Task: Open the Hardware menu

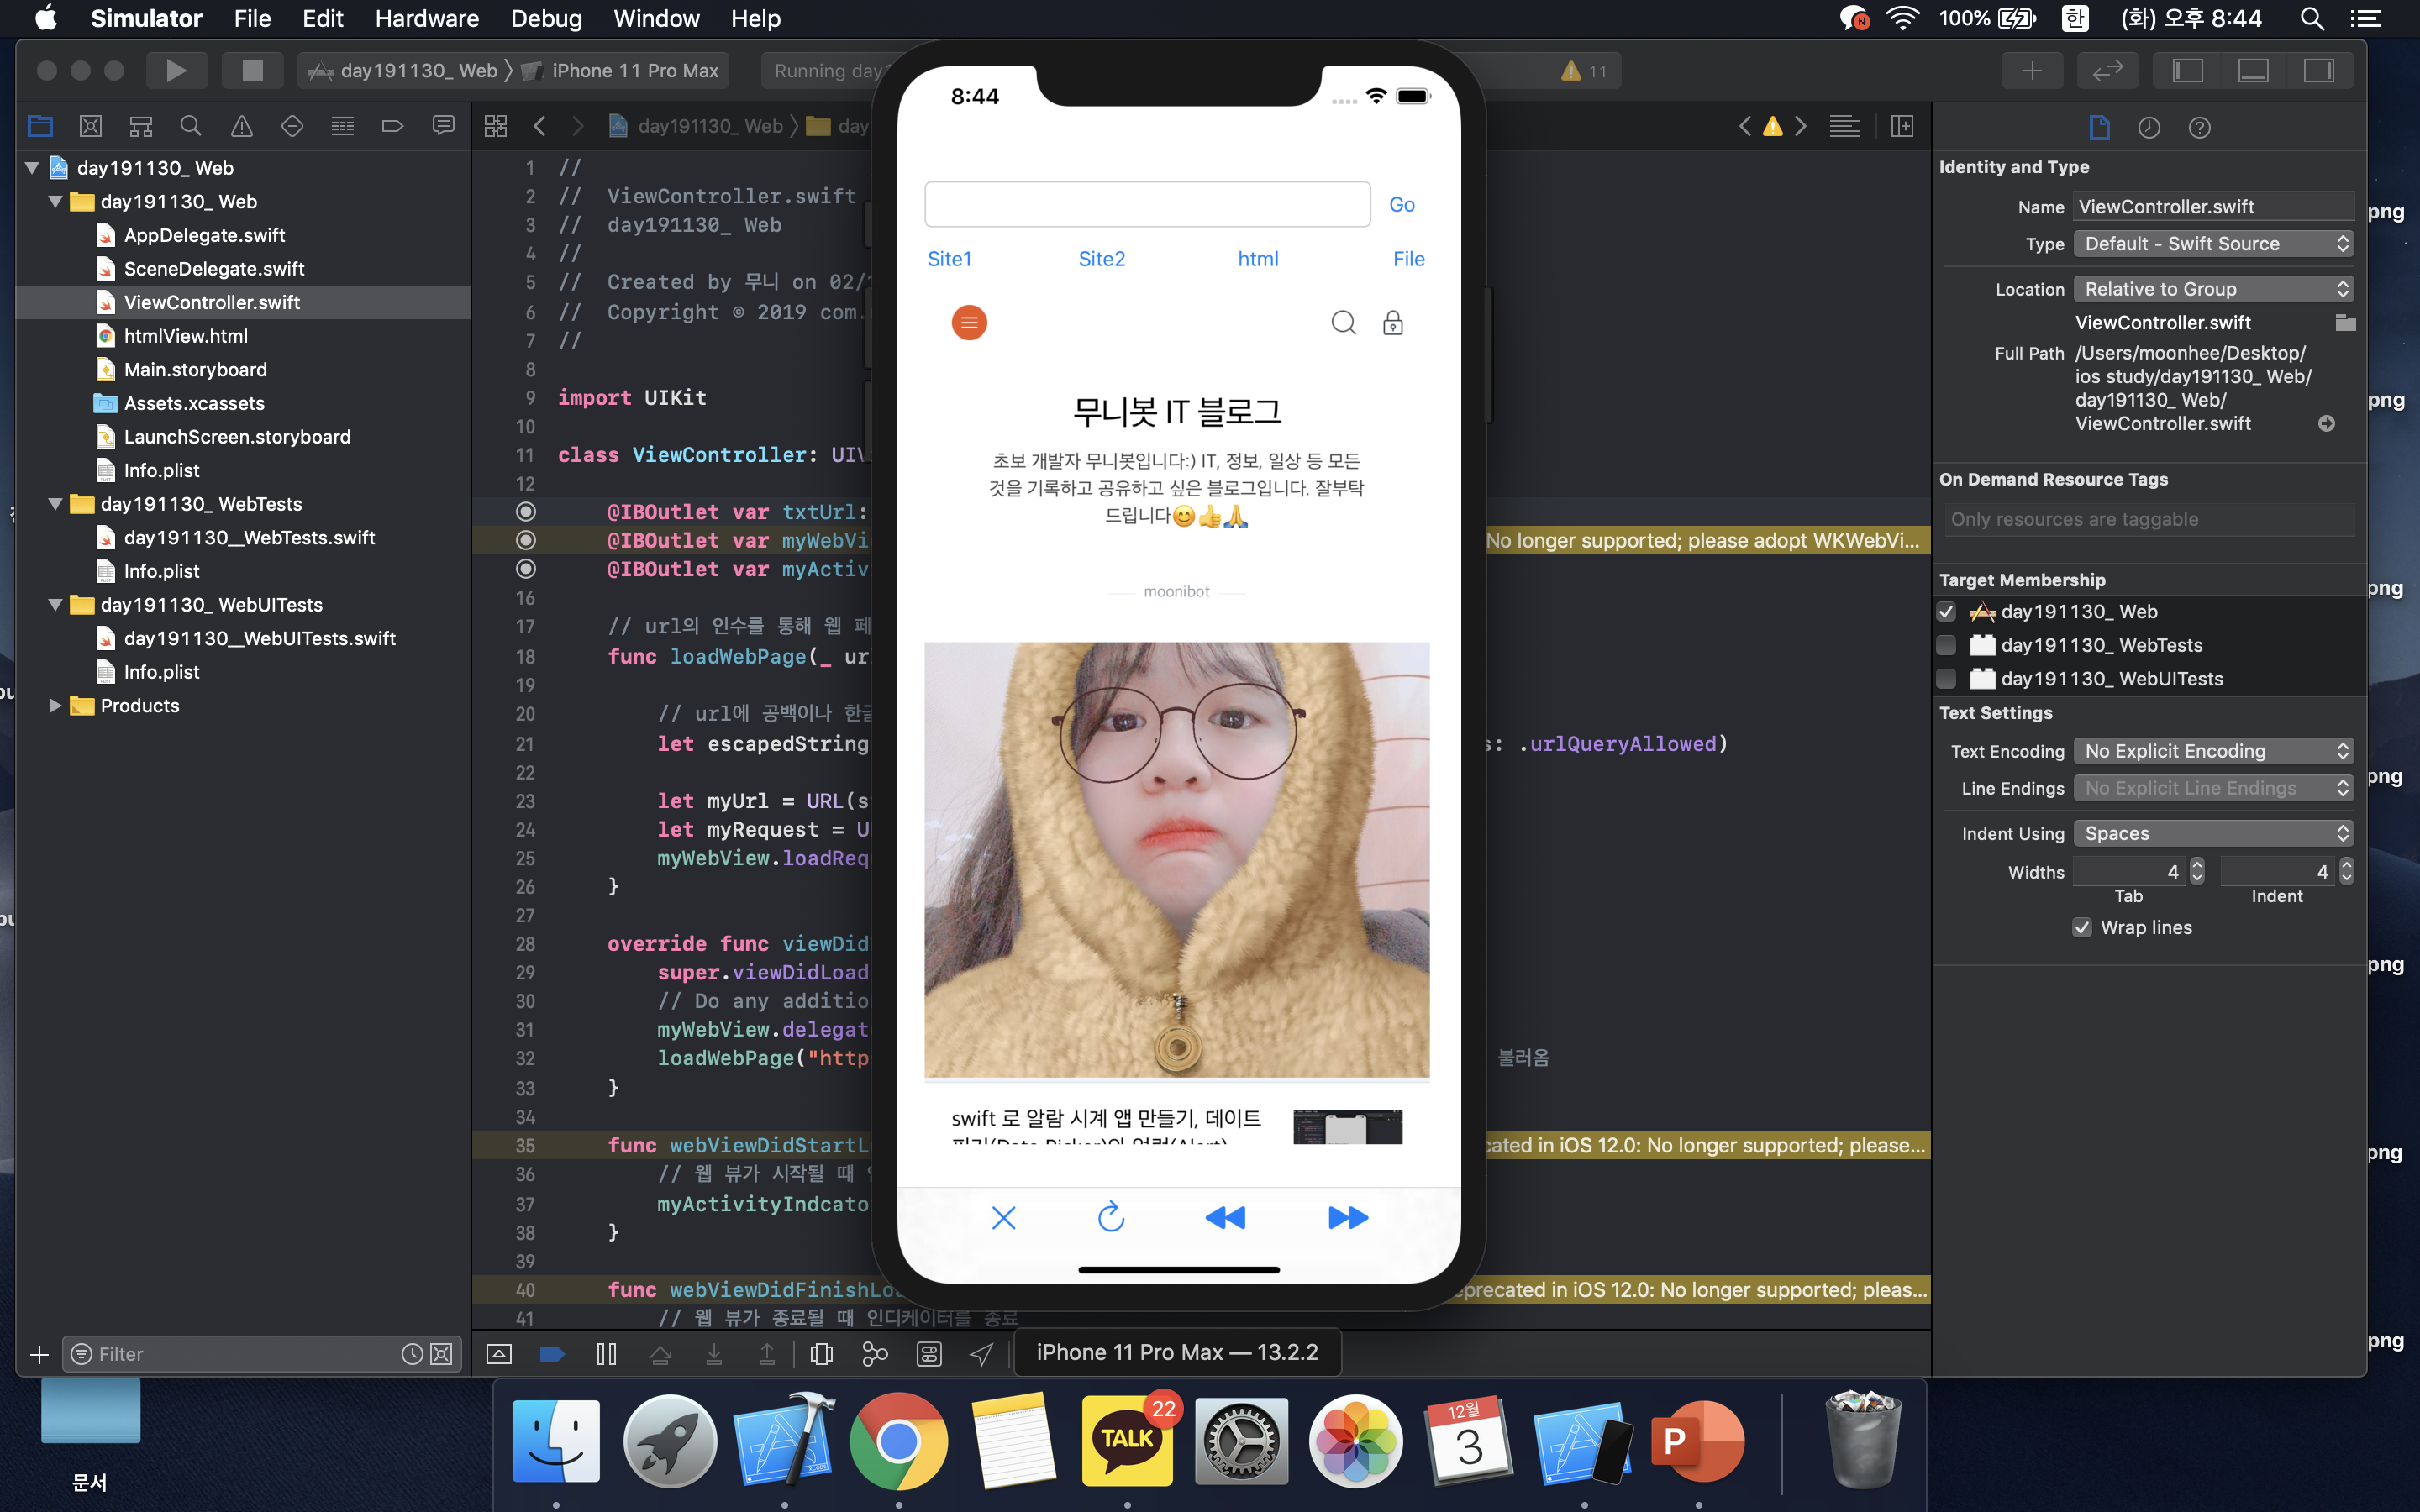Action: click(x=426, y=18)
